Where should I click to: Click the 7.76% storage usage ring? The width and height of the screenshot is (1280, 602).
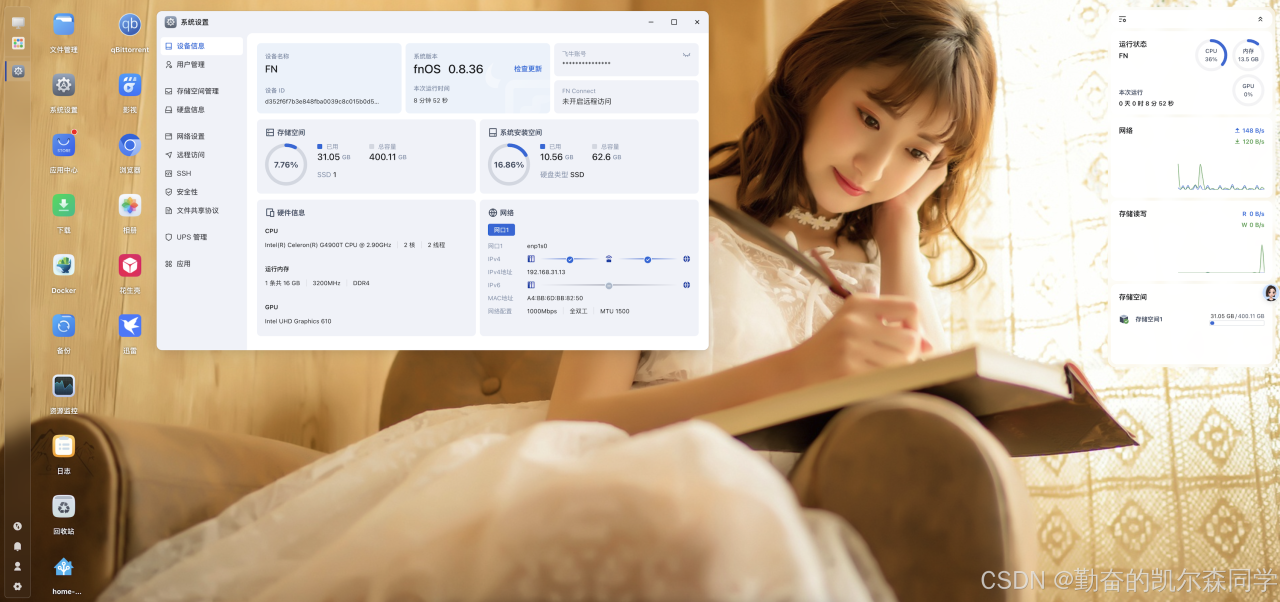pos(286,164)
